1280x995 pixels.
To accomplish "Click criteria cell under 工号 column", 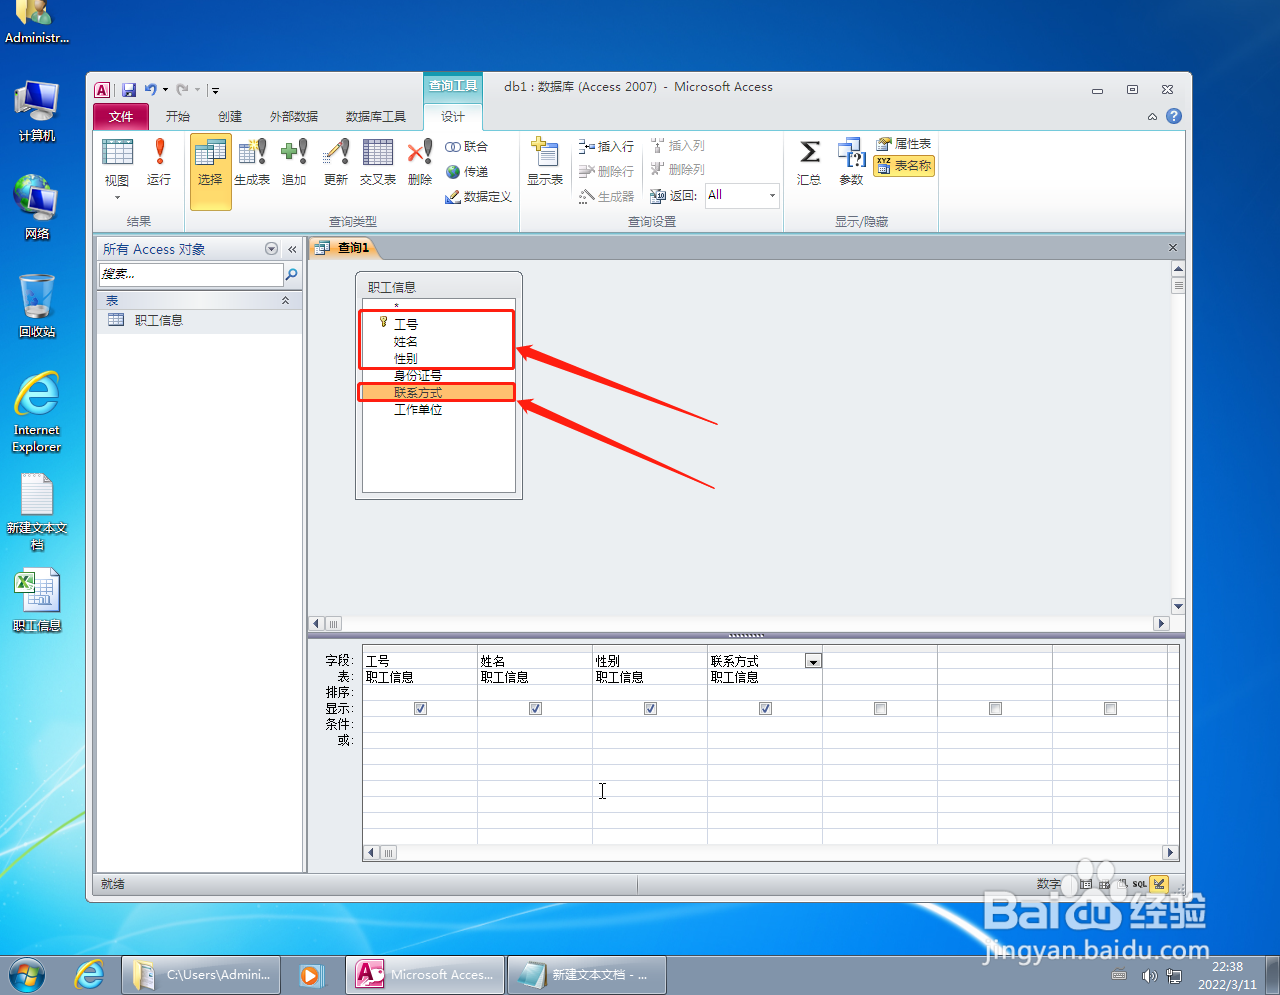I will (x=420, y=724).
